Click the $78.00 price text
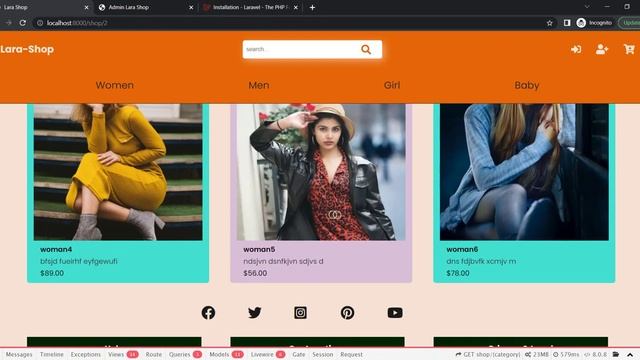 pos(458,273)
